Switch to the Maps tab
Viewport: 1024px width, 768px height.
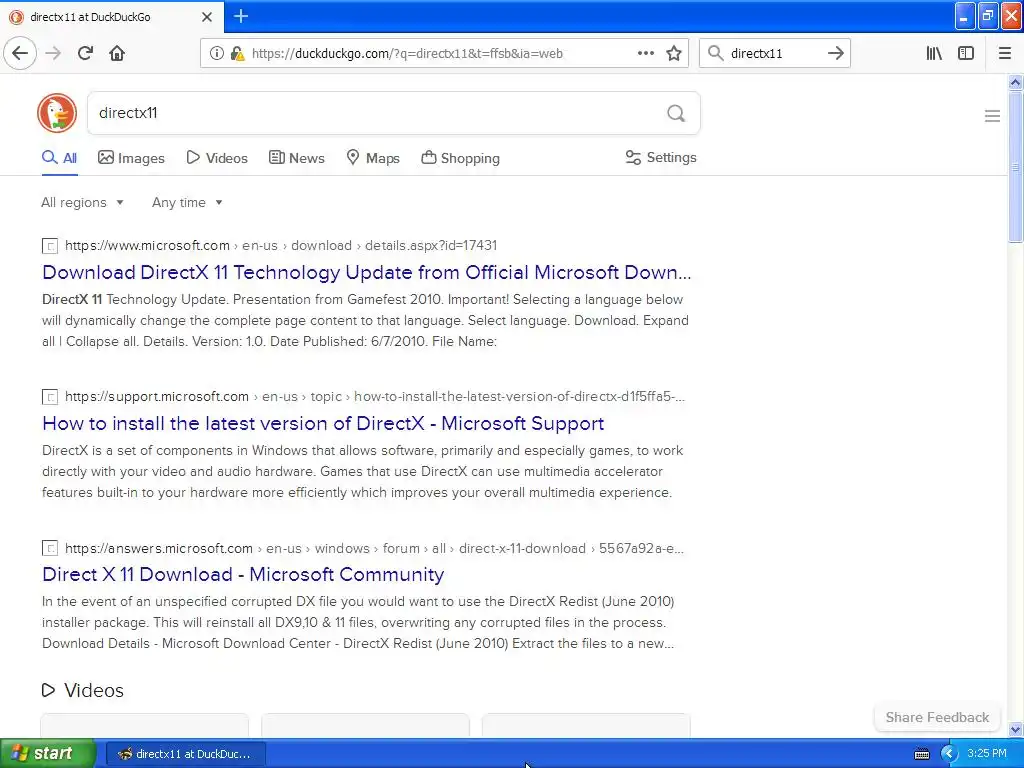(373, 158)
